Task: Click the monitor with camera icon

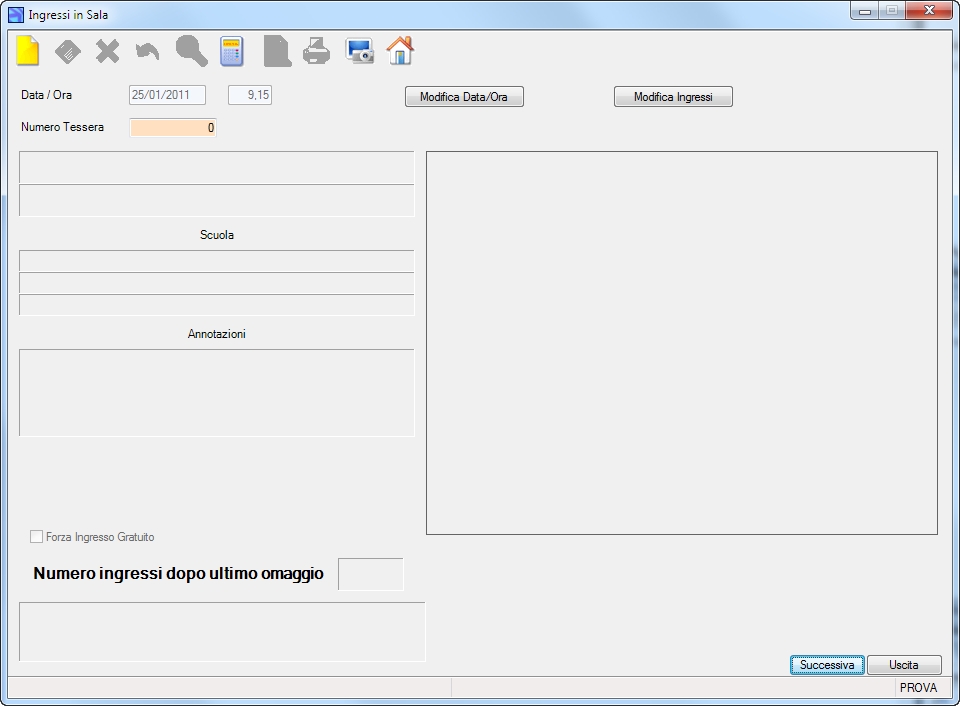Action: [x=359, y=51]
